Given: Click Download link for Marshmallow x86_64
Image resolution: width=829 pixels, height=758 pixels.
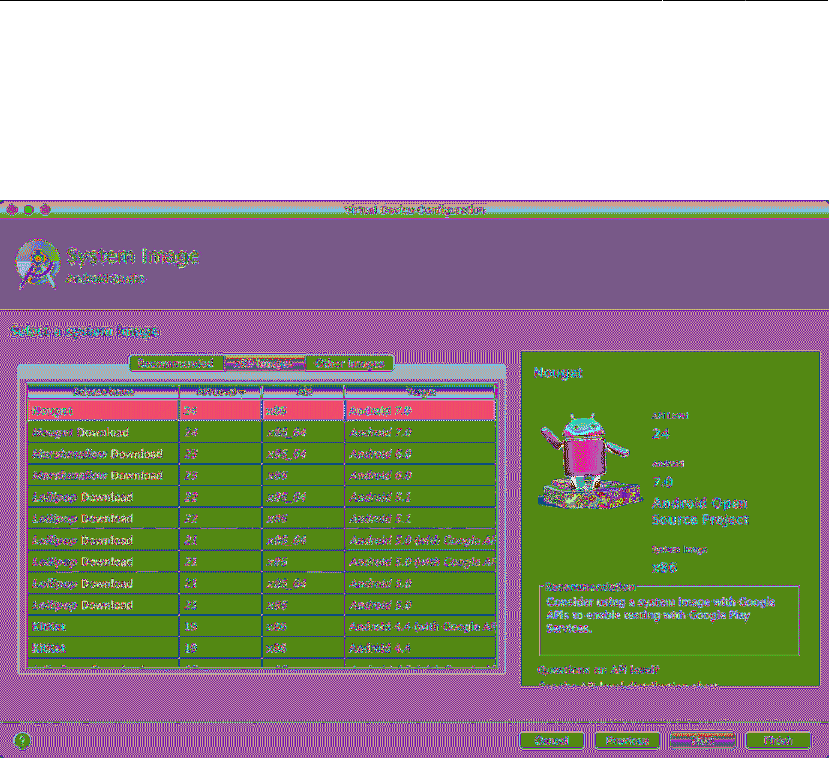Looking at the screenshot, I should tap(137, 454).
